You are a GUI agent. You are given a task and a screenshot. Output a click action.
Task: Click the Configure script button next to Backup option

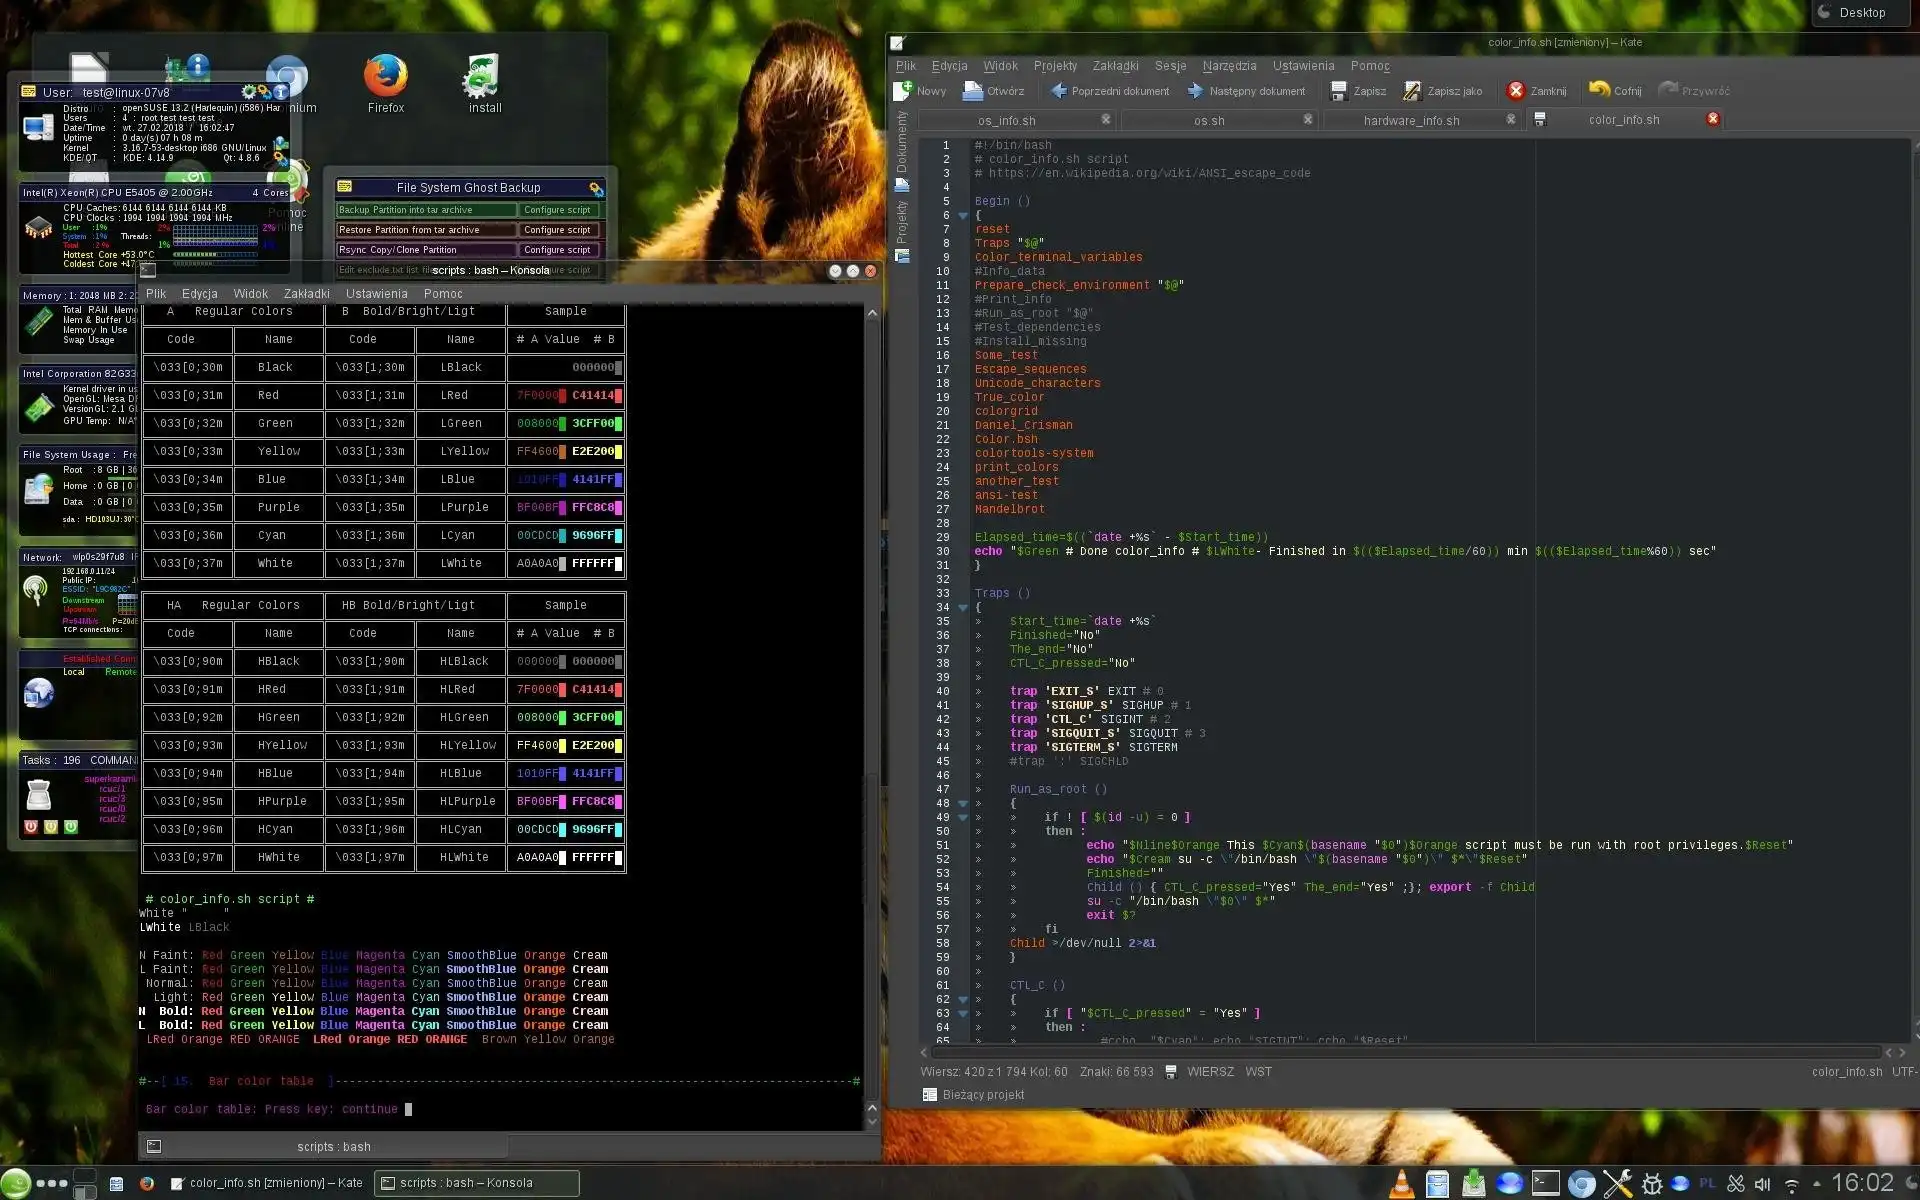pyautogui.click(x=557, y=210)
